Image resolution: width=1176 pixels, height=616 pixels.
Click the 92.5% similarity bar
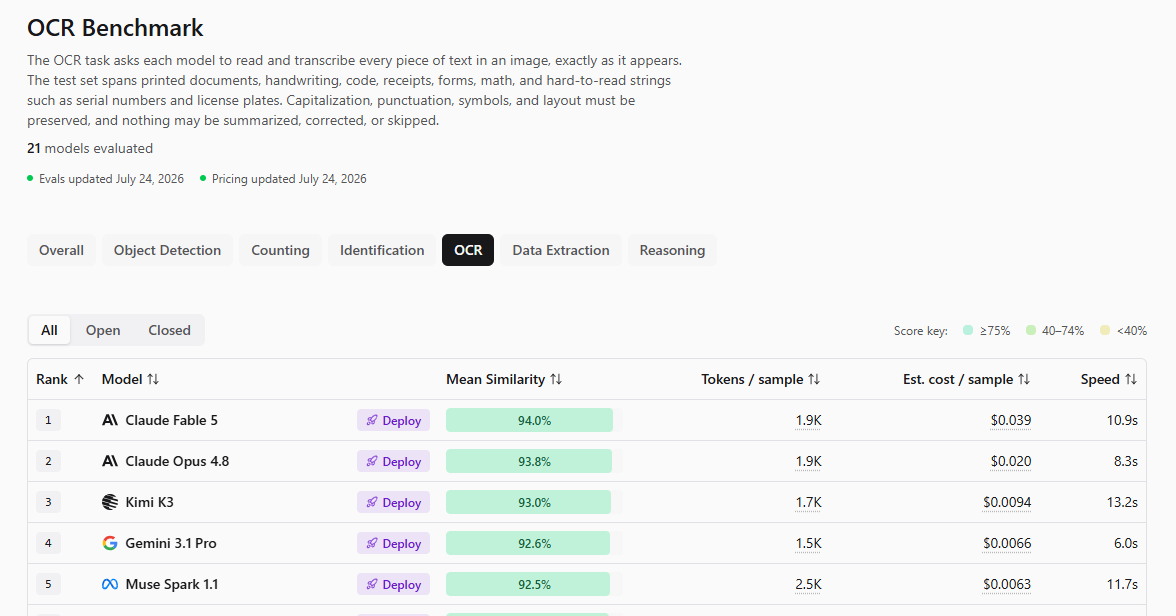click(528, 584)
